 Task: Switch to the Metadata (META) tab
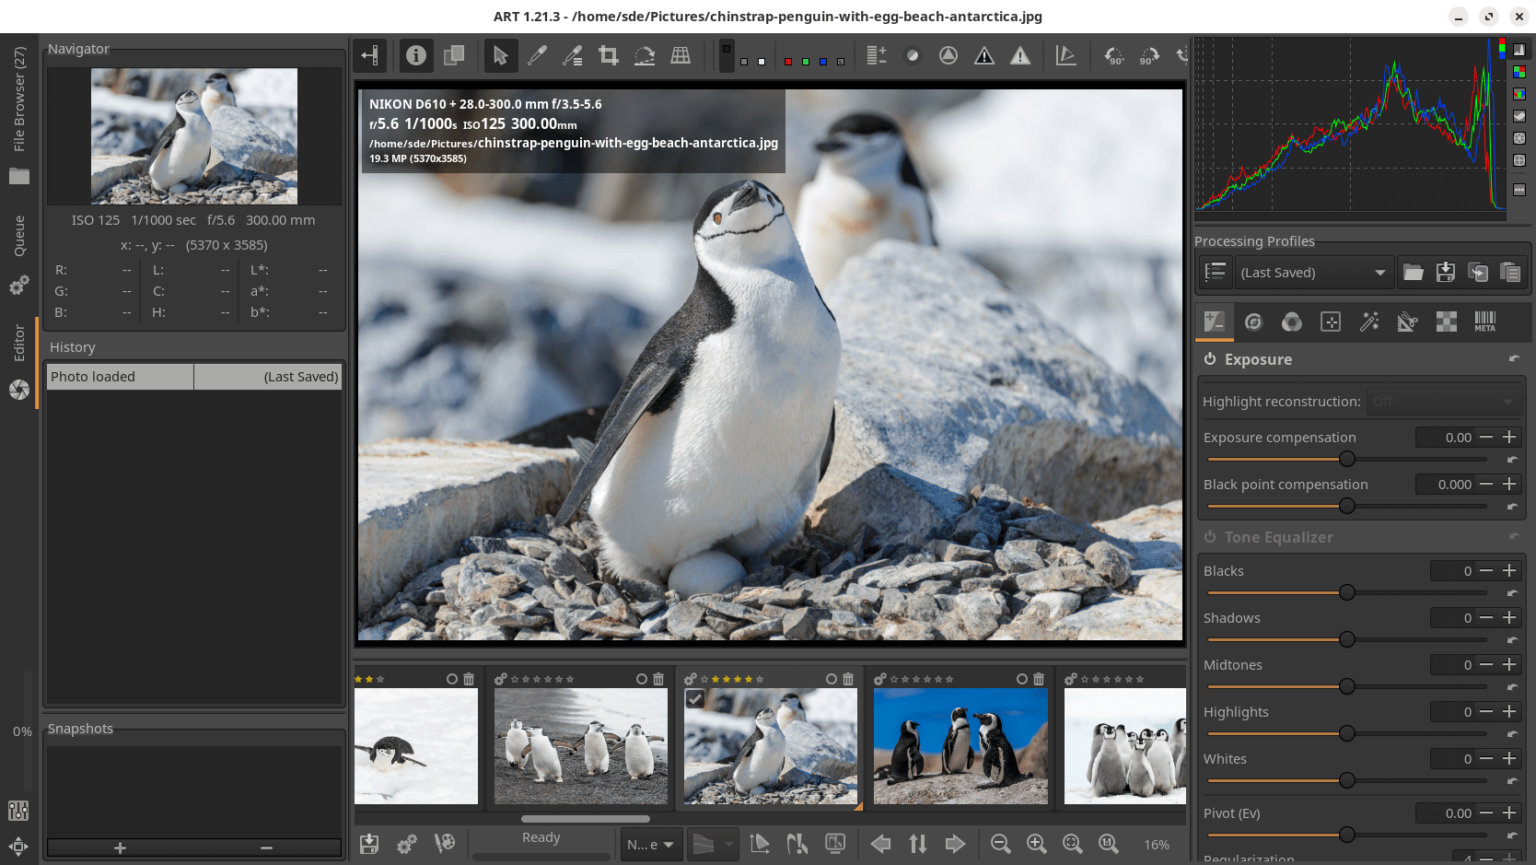tap(1485, 321)
